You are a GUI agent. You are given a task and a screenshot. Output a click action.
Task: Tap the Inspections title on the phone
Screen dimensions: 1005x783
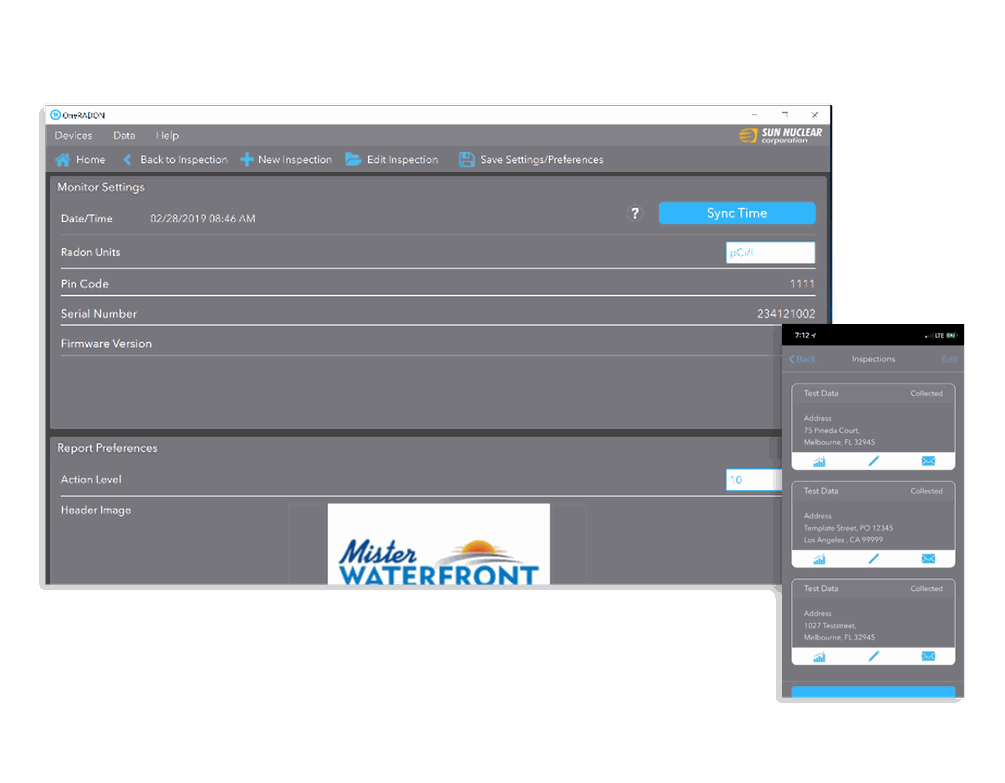[x=873, y=359]
